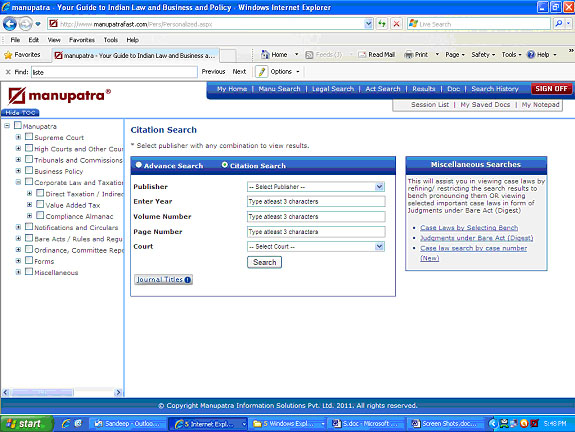Click the SIGN OFF button
575x432 pixels.
pyautogui.click(x=551, y=89)
